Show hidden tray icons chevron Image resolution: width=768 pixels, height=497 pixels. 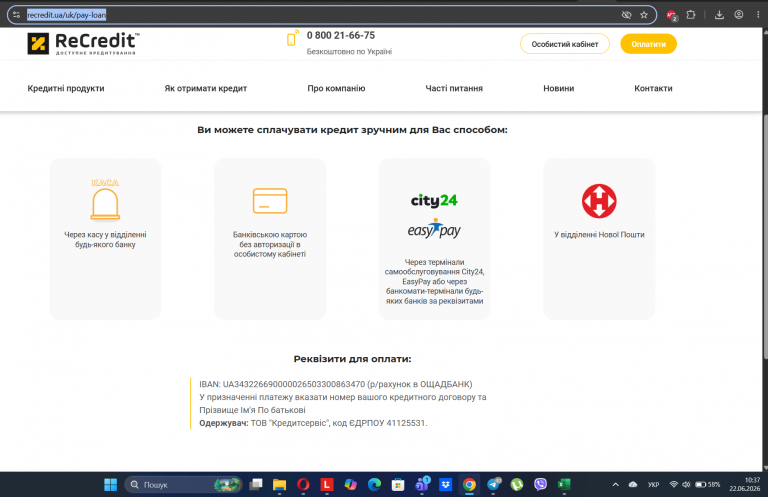pyautogui.click(x=616, y=484)
